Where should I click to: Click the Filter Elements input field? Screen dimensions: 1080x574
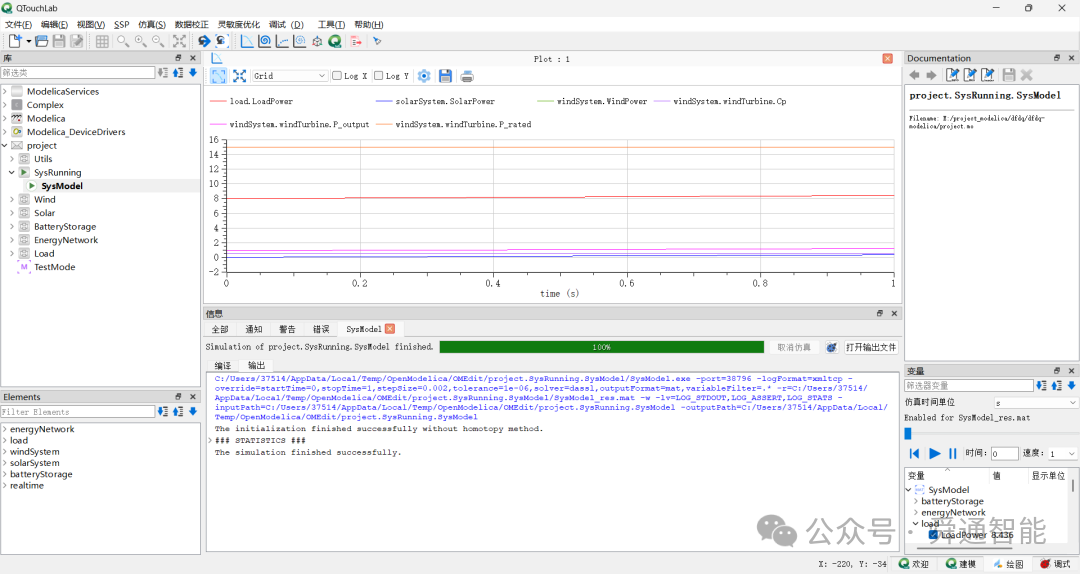tap(78, 412)
